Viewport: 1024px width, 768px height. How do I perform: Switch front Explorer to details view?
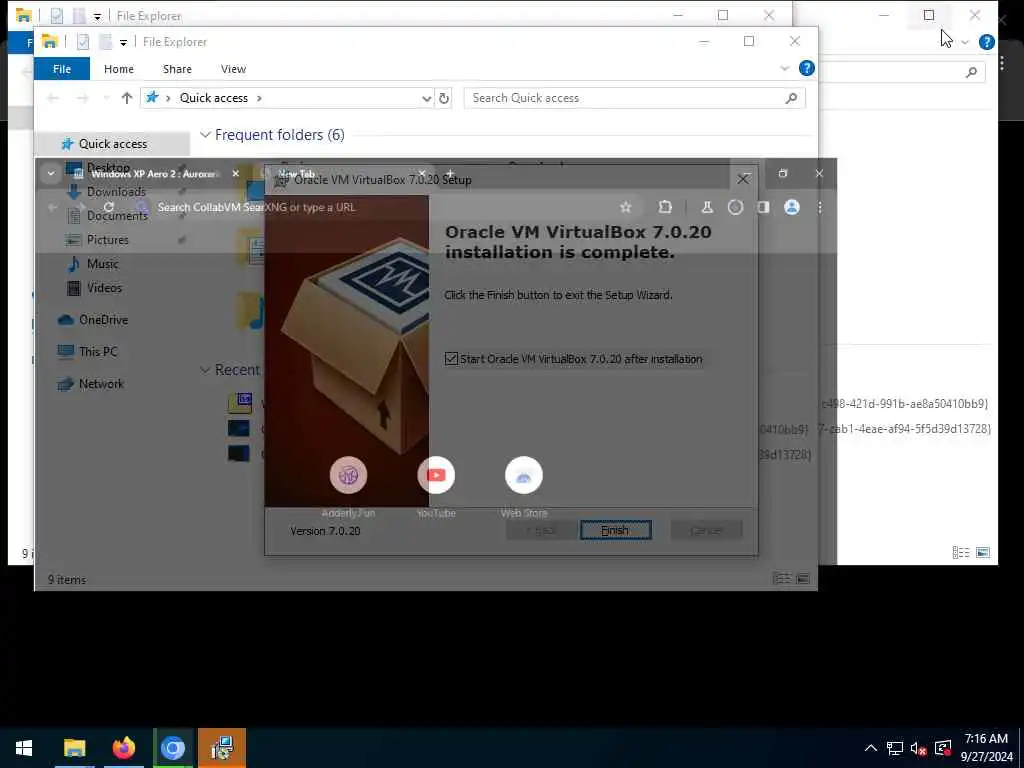coord(781,579)
